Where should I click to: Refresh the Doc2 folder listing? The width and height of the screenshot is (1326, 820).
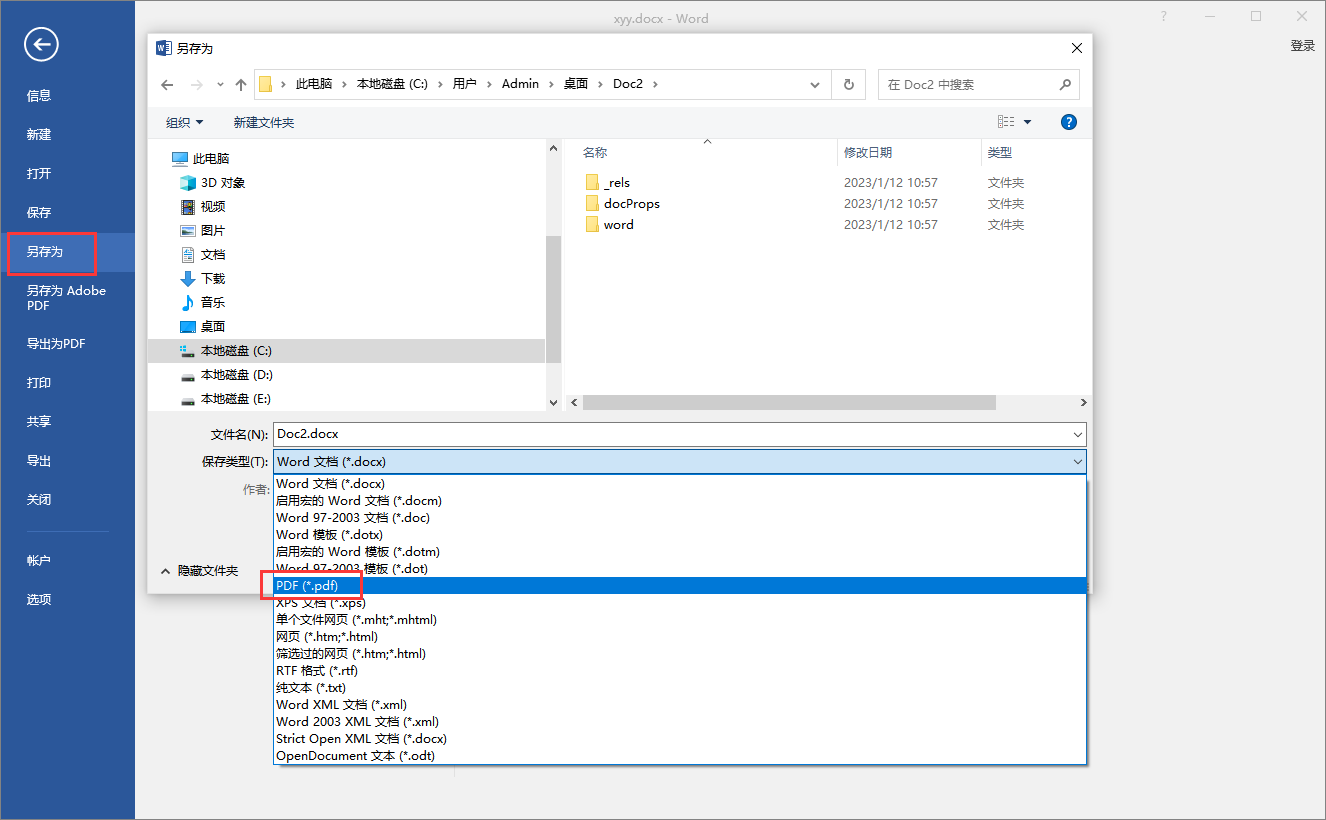(848, 85)
